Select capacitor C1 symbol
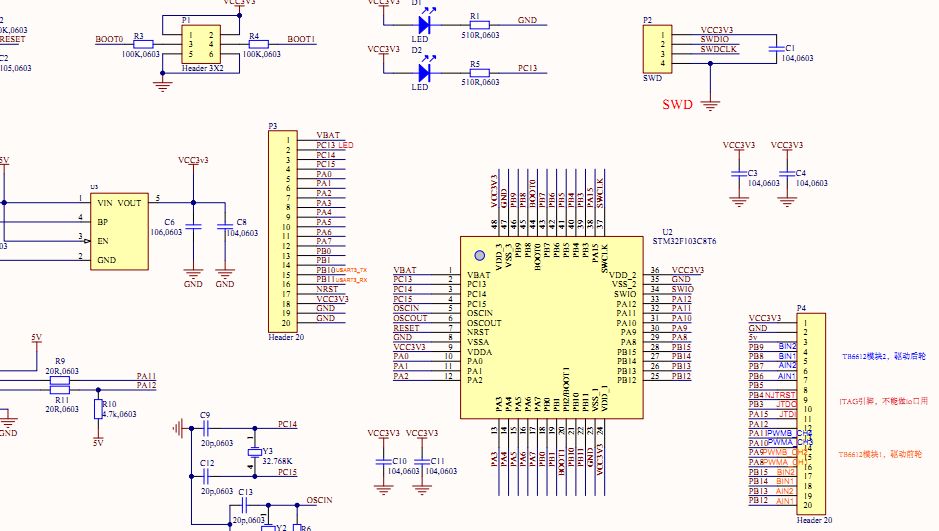Viewport: 939px width, 531px height. pos(777,49)
